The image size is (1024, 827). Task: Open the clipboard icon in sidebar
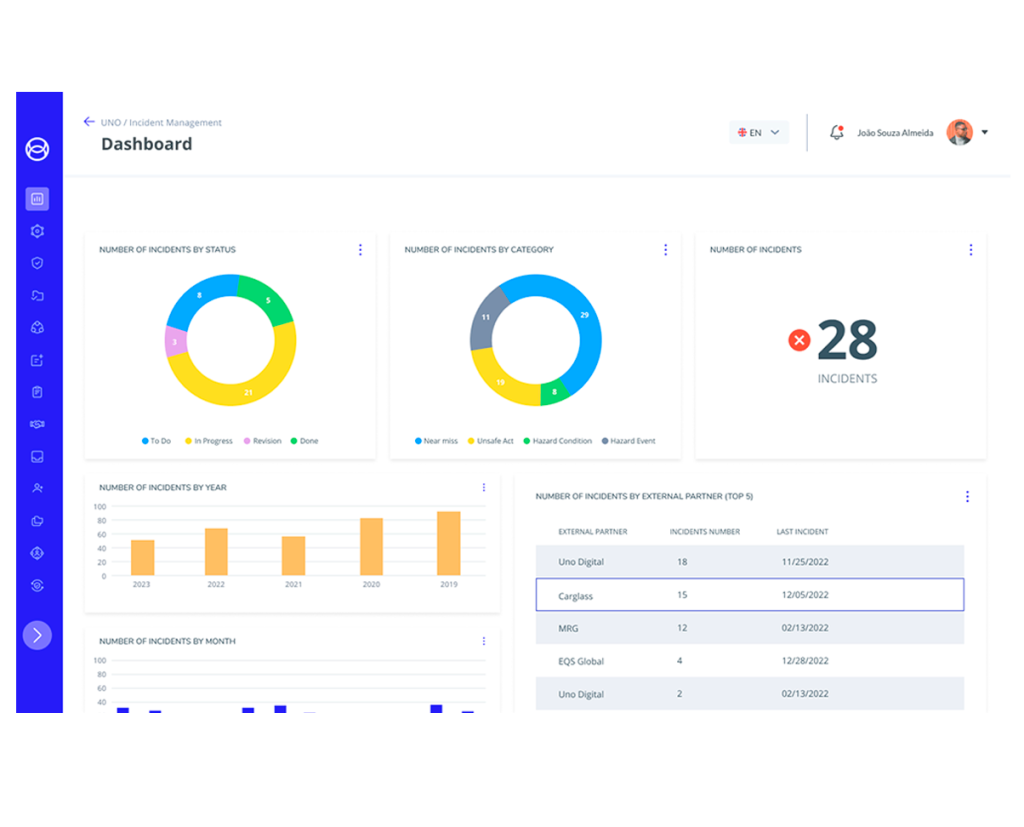pyautogui.click(x=37, y=392)
